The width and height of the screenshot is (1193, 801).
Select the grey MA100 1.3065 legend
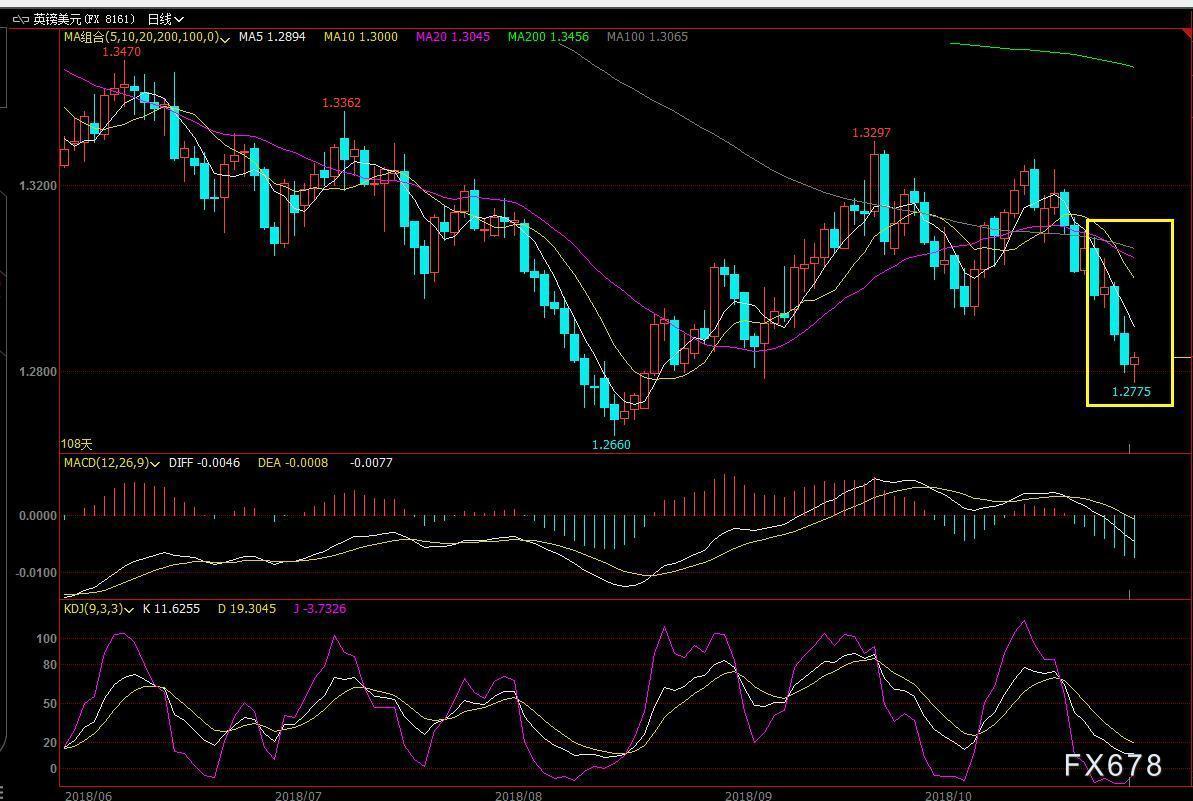647,37
